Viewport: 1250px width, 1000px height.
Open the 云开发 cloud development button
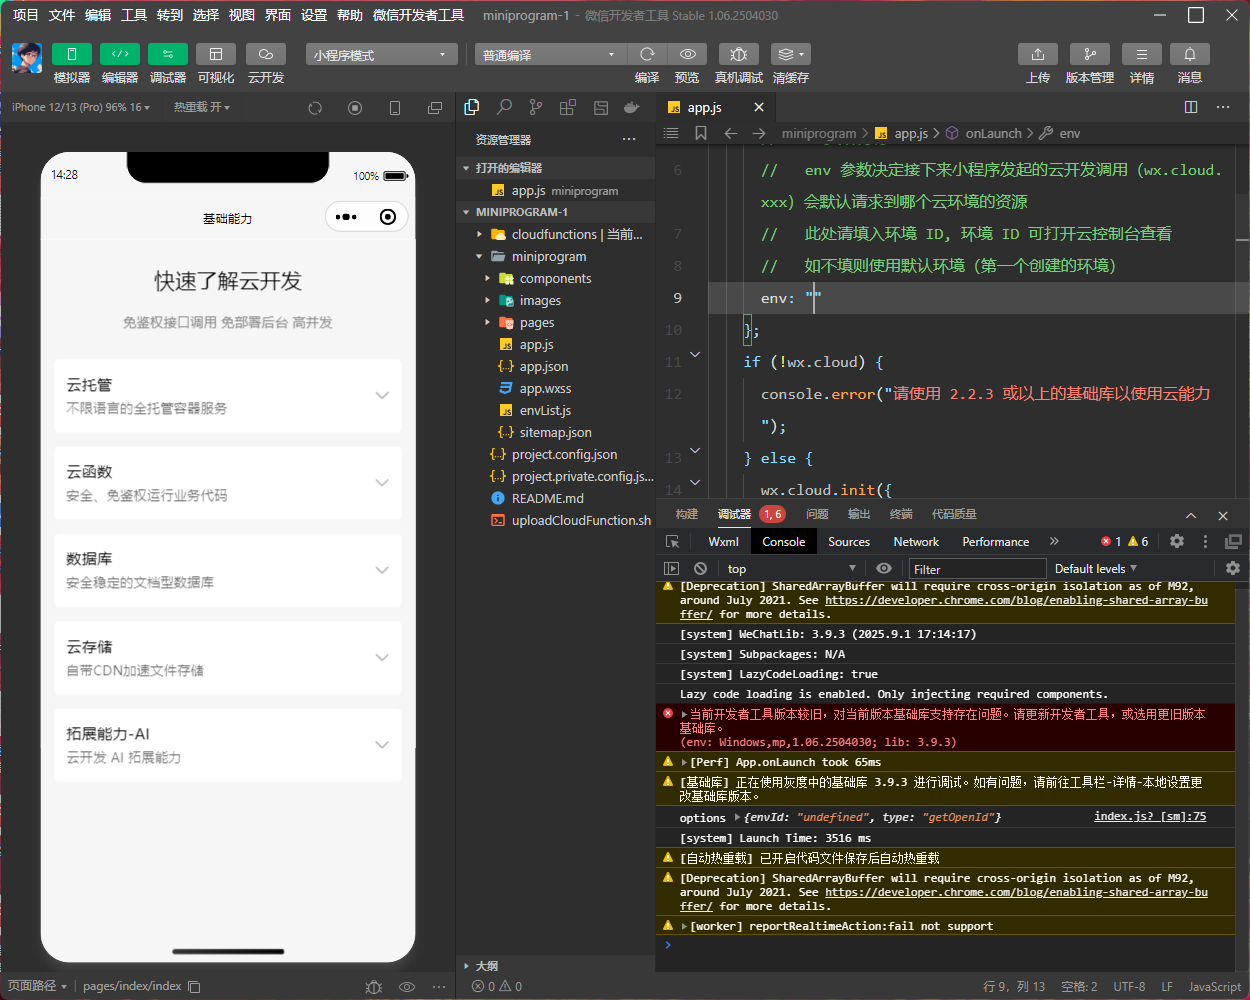266,54
